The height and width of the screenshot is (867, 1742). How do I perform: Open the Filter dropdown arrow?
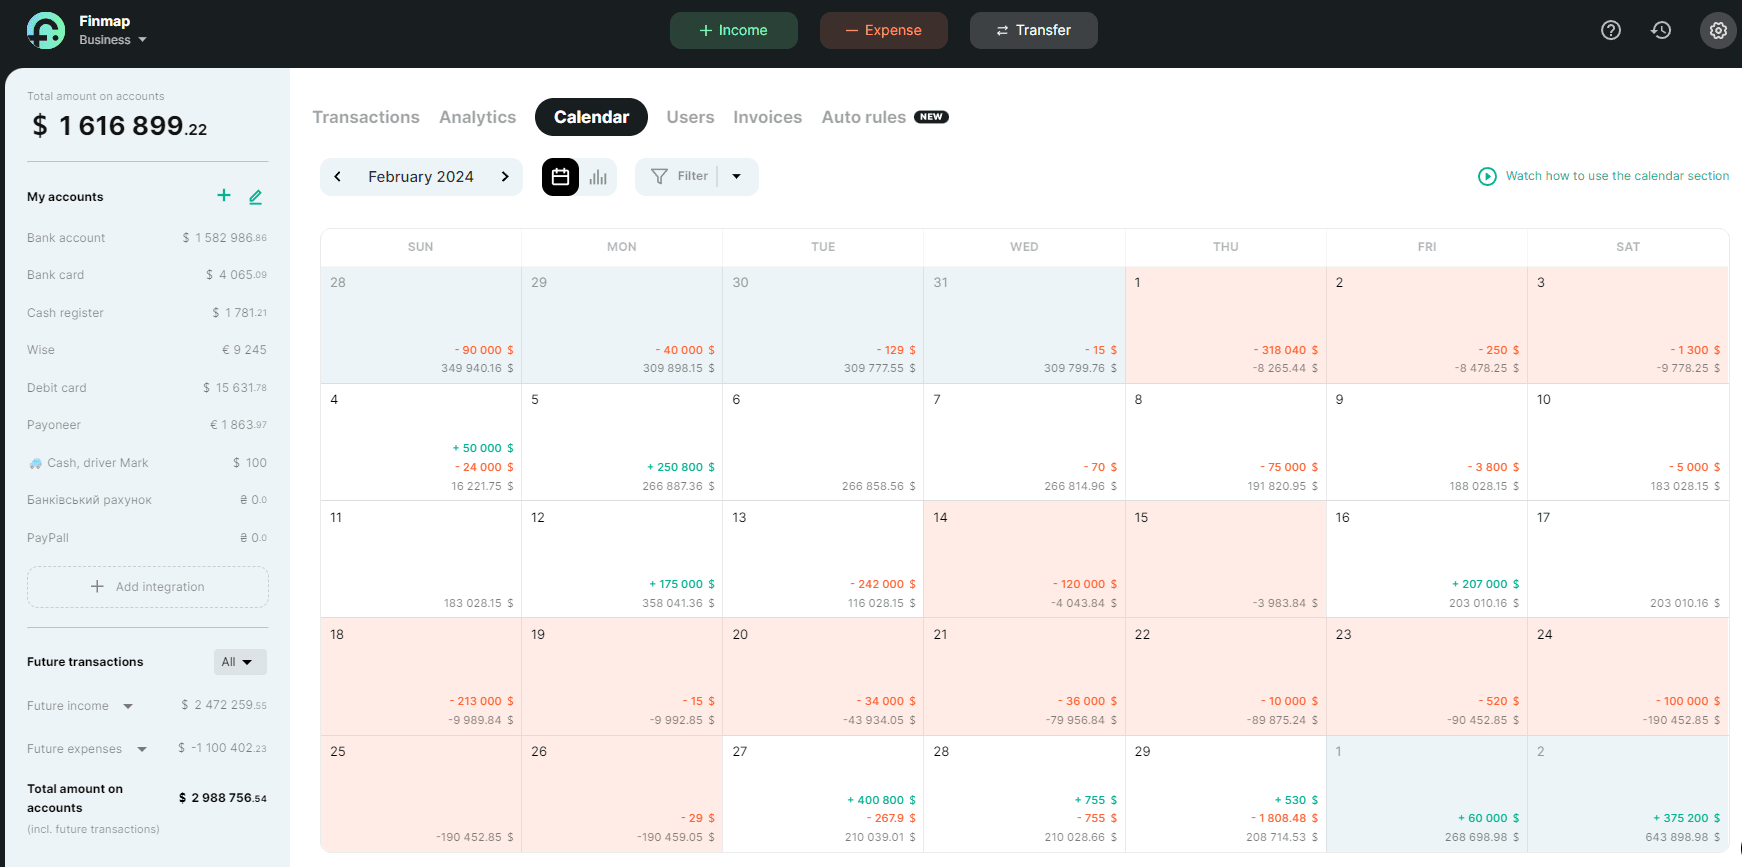[737, 177]
